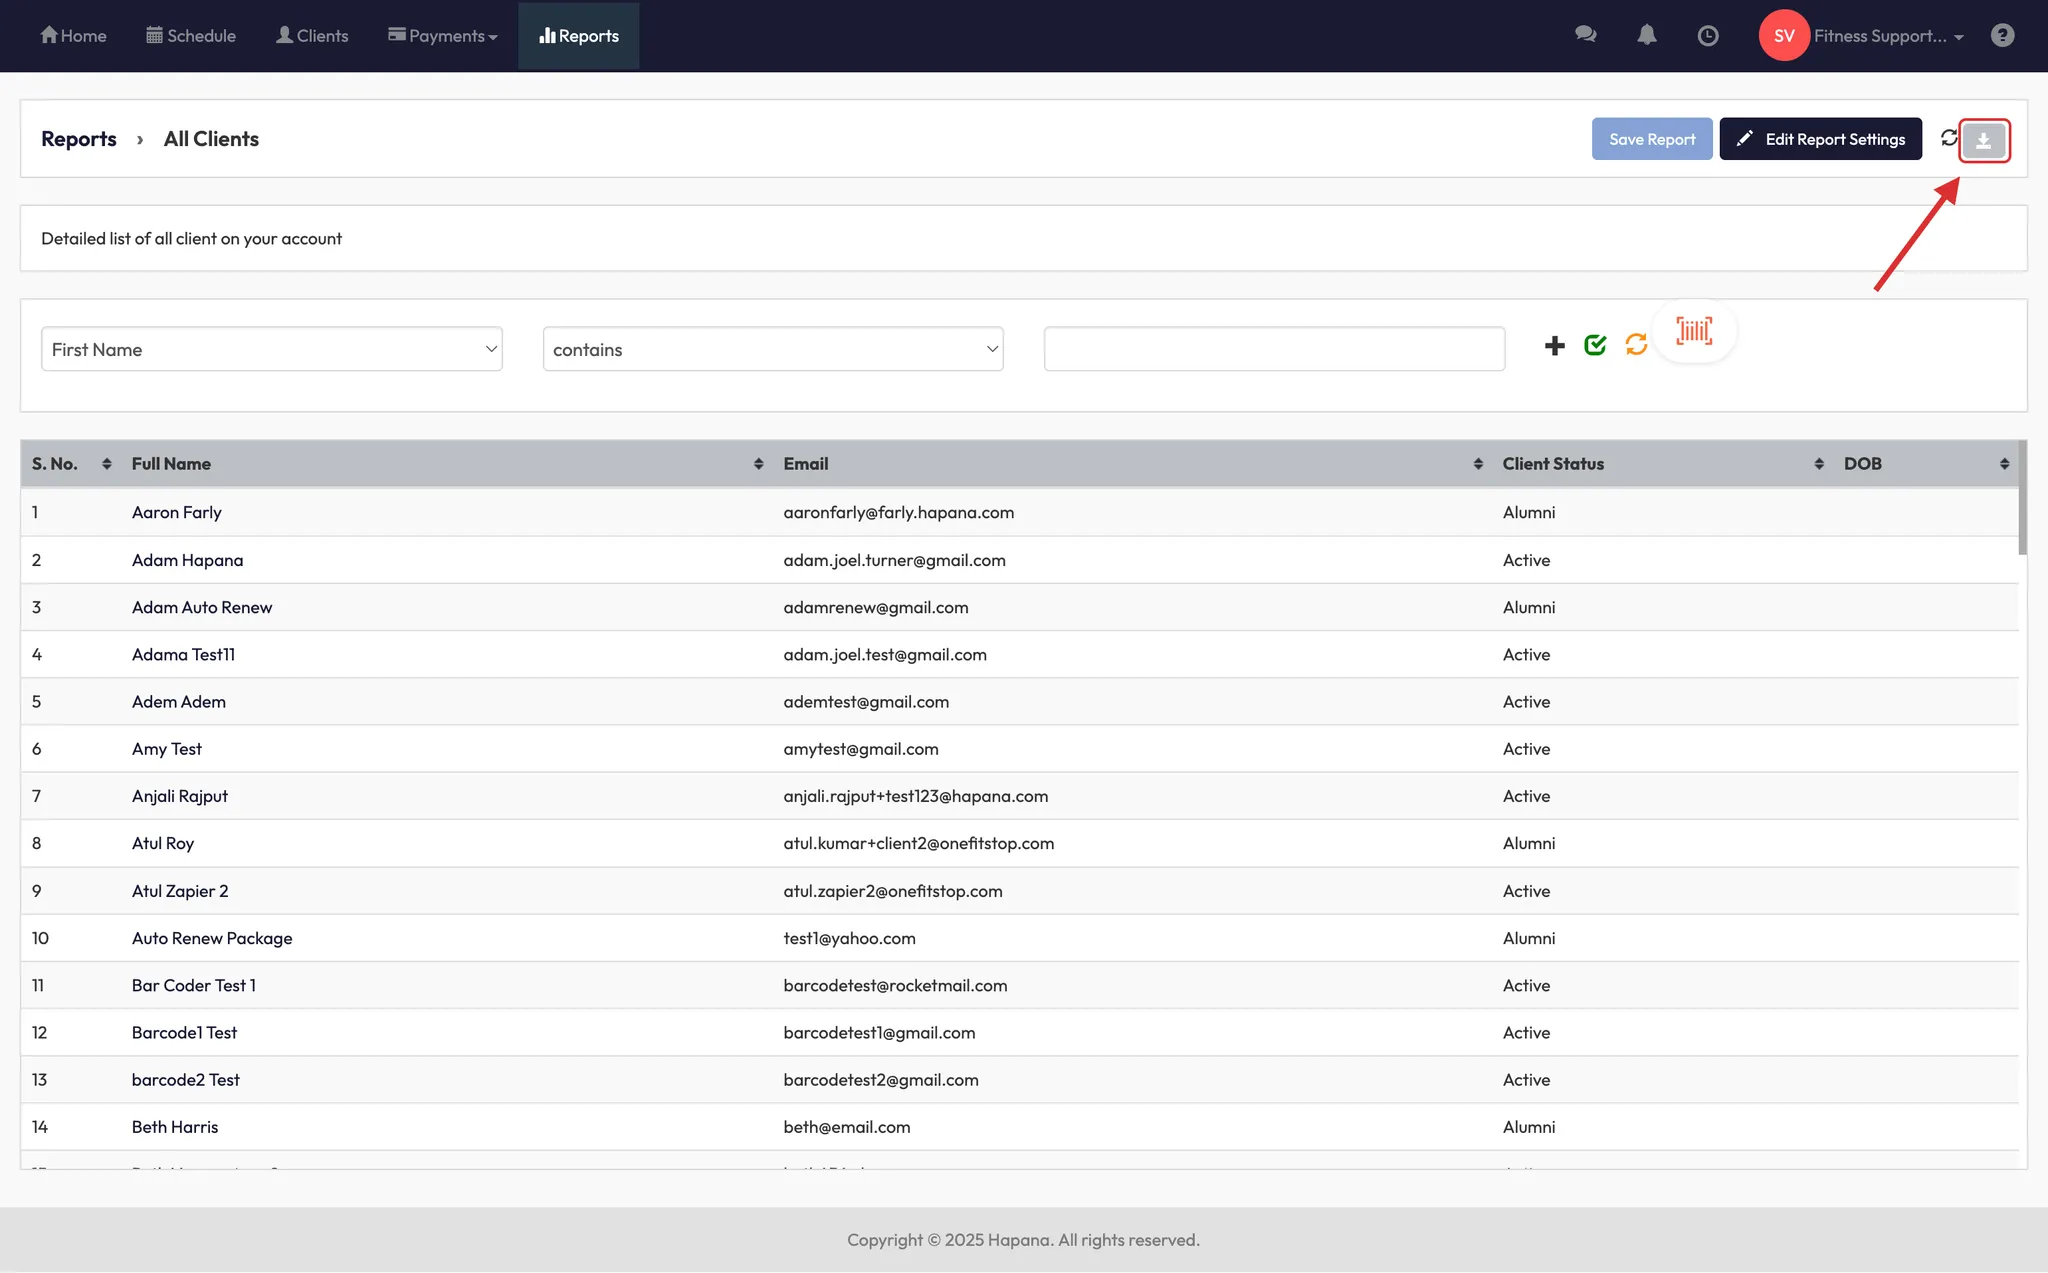The image size is (2048, 1273).
Task: Click the filter value text field
Action: (1274, 349)
